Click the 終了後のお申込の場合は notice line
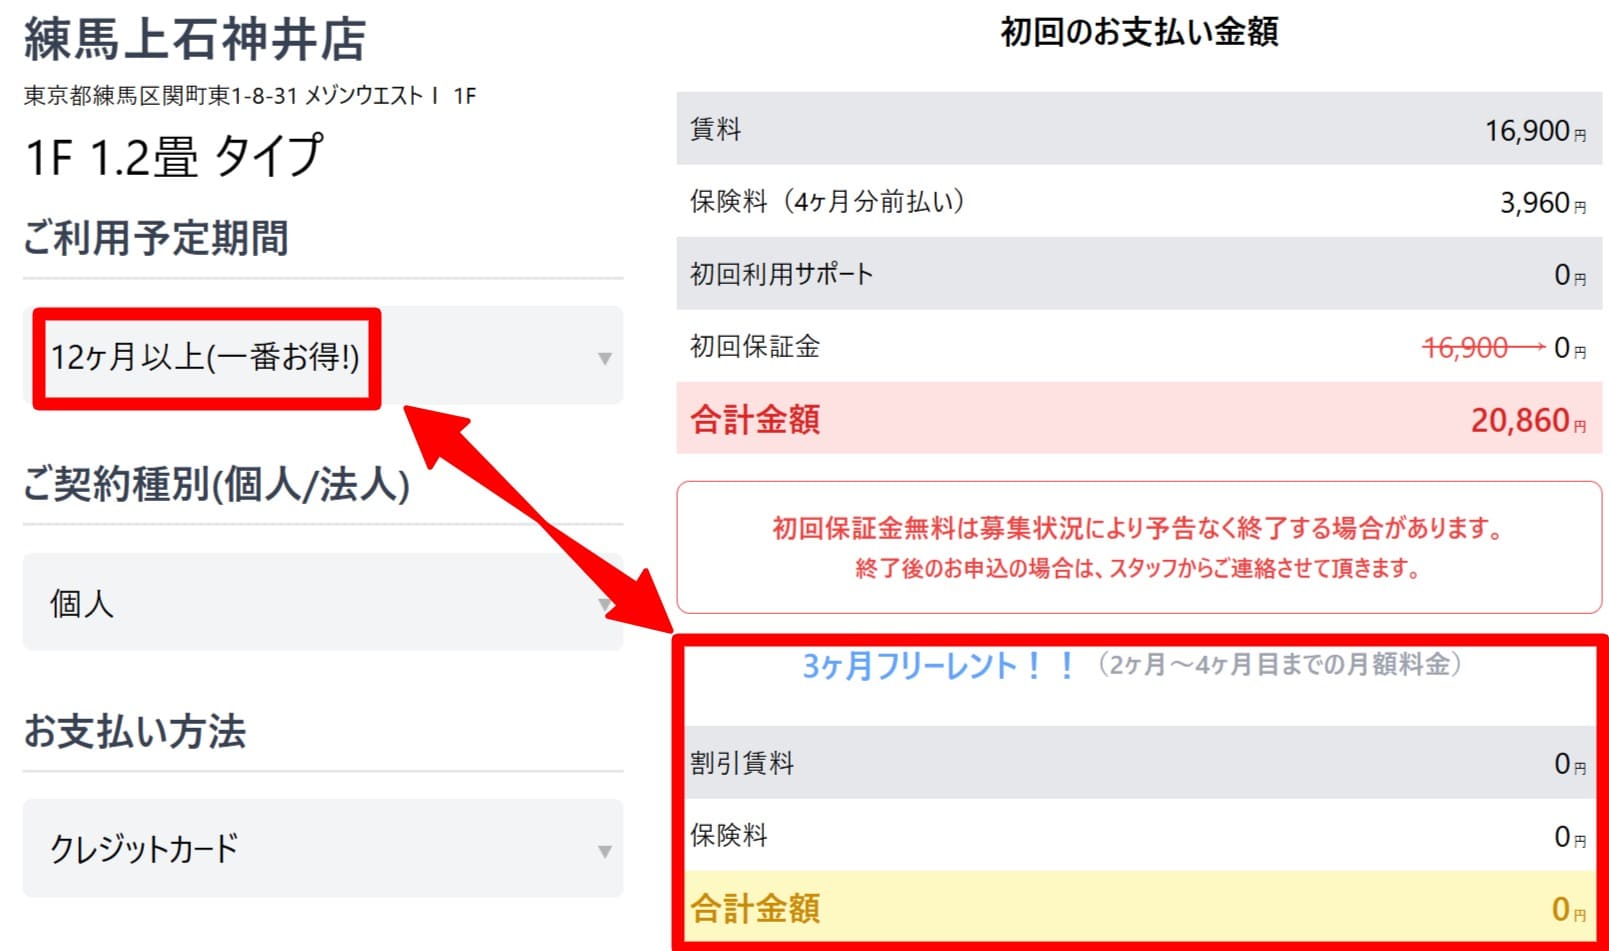Image resolution: width=1609 pixels, height=951 pixels. (x=1138, y=569)
